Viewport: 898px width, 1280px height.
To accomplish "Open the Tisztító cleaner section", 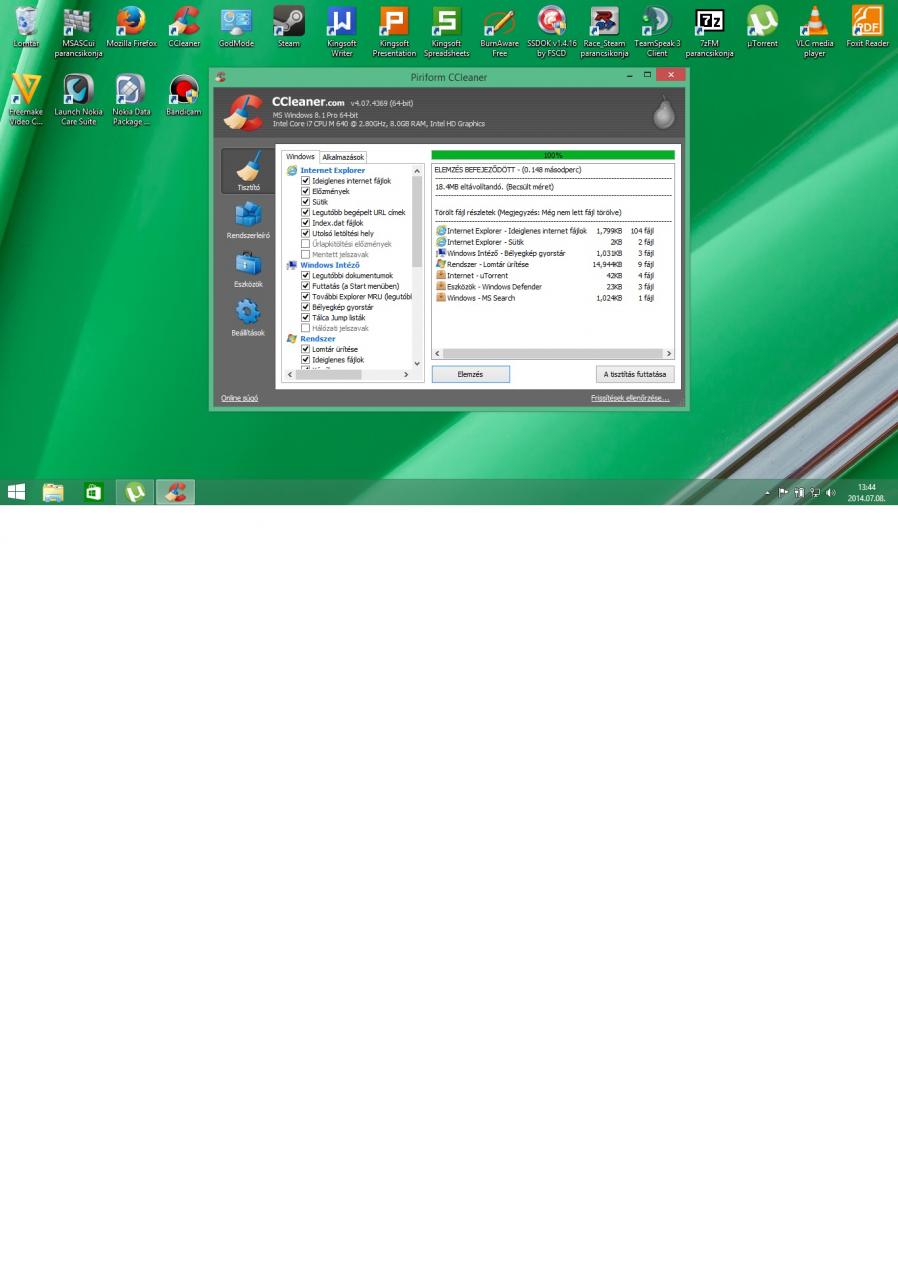I will click(248, 171).
